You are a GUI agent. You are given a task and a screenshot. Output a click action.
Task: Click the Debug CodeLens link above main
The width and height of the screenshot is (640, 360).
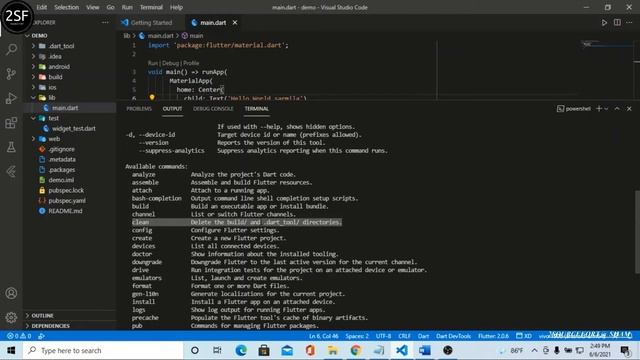pyautogui.click(x=170, y=63)
